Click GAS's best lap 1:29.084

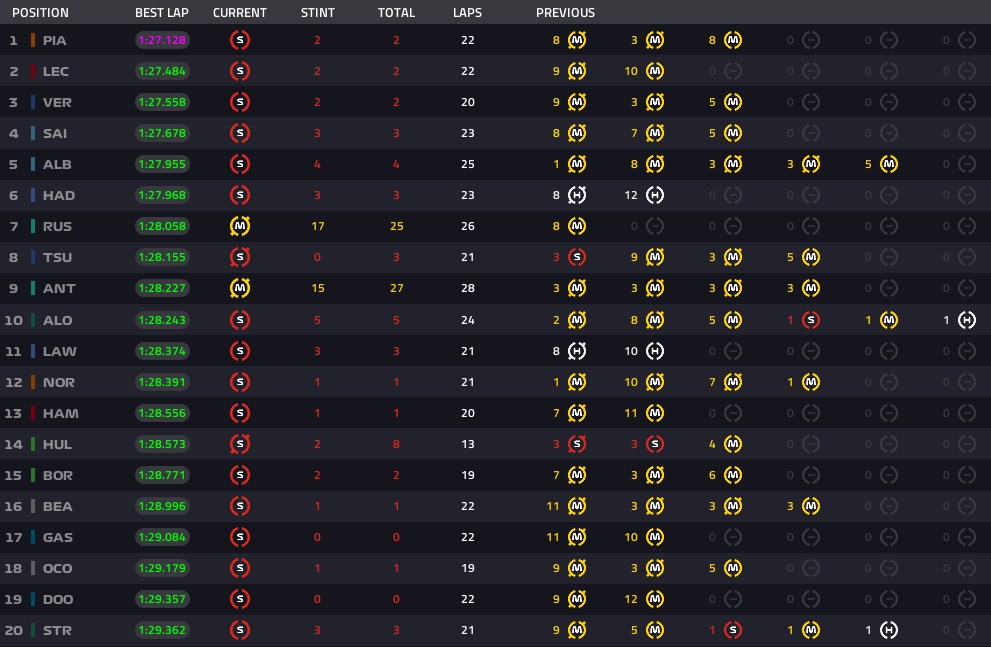pyautogui.click(x=162, y=536)
